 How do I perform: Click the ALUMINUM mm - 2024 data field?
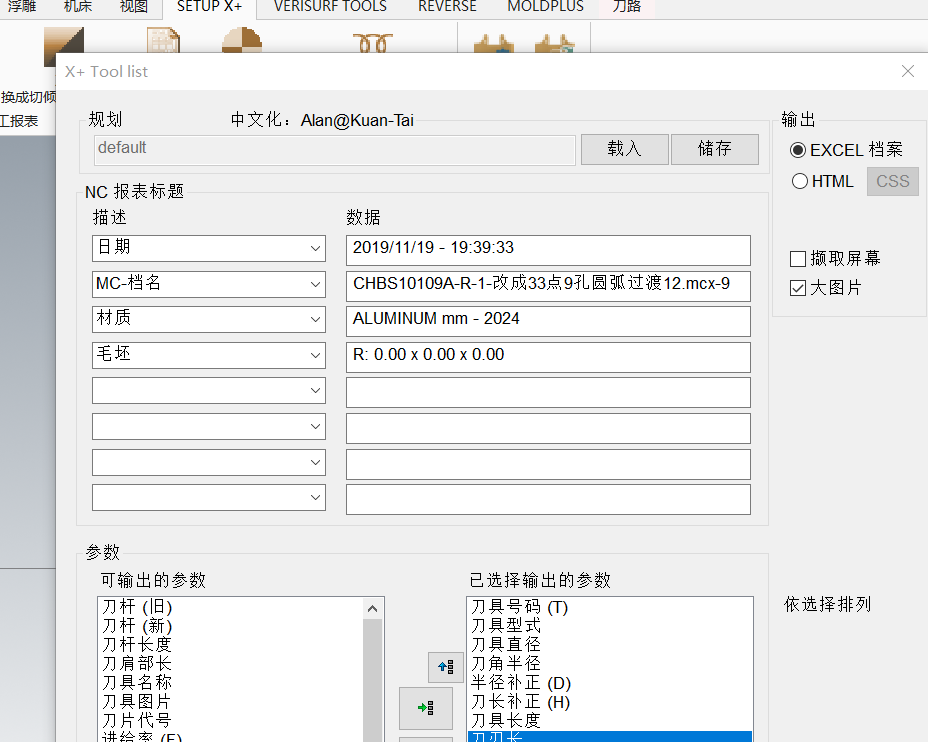[548, 321]
